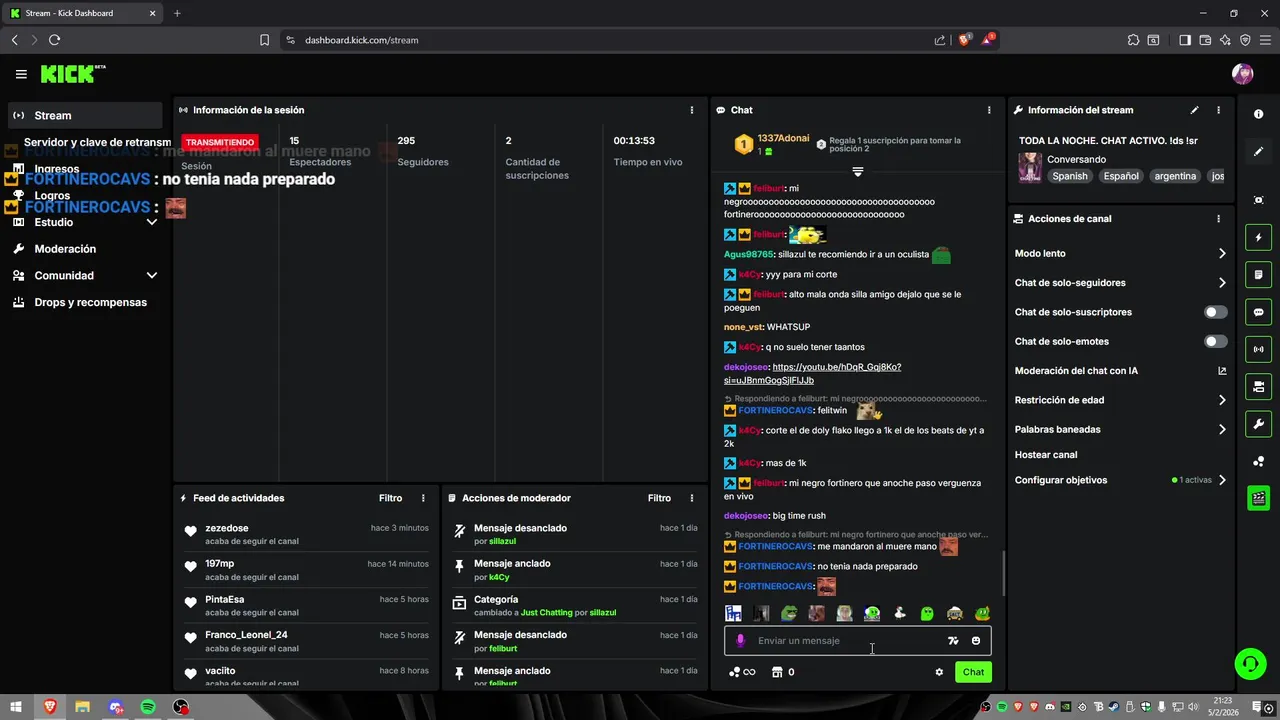Open Acciones de moderador three-dot menu
The width and height of the screenshot is (1280, 720).
tap(692, 498)
